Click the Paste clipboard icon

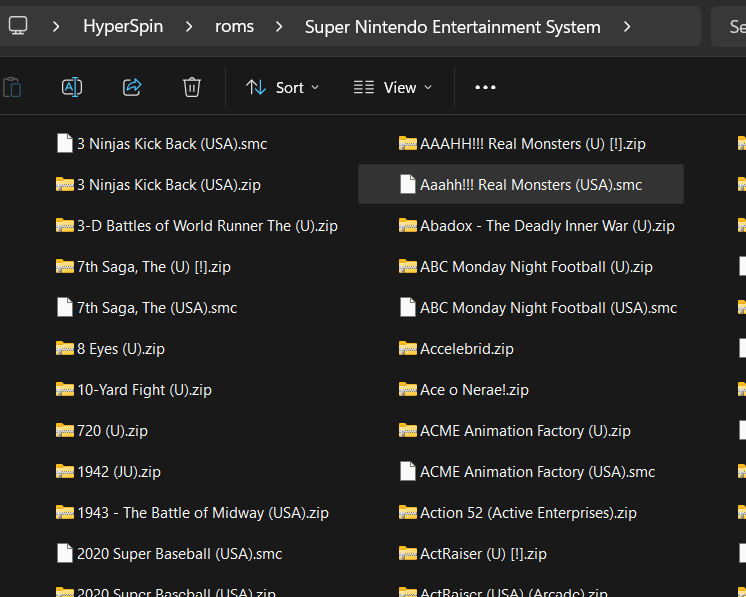click(x=12, y=88)
